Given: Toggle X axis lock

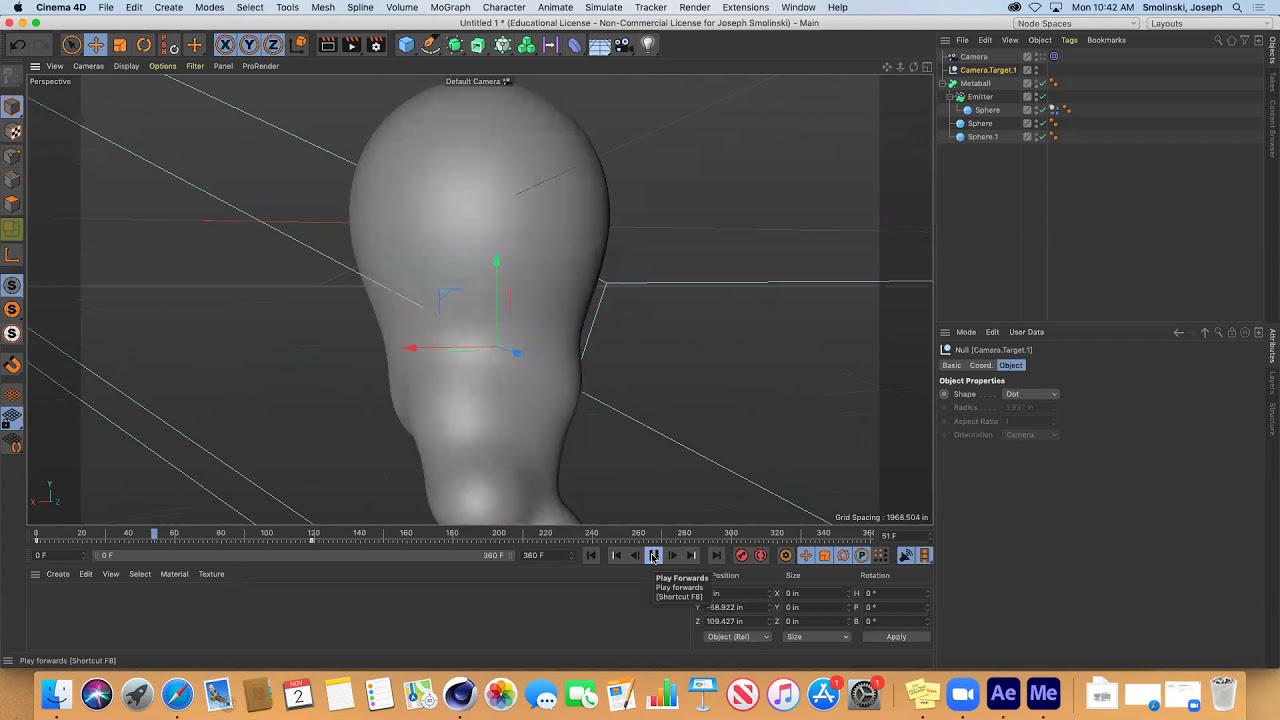Looking at the screenshot, I should tap(225, 45).
